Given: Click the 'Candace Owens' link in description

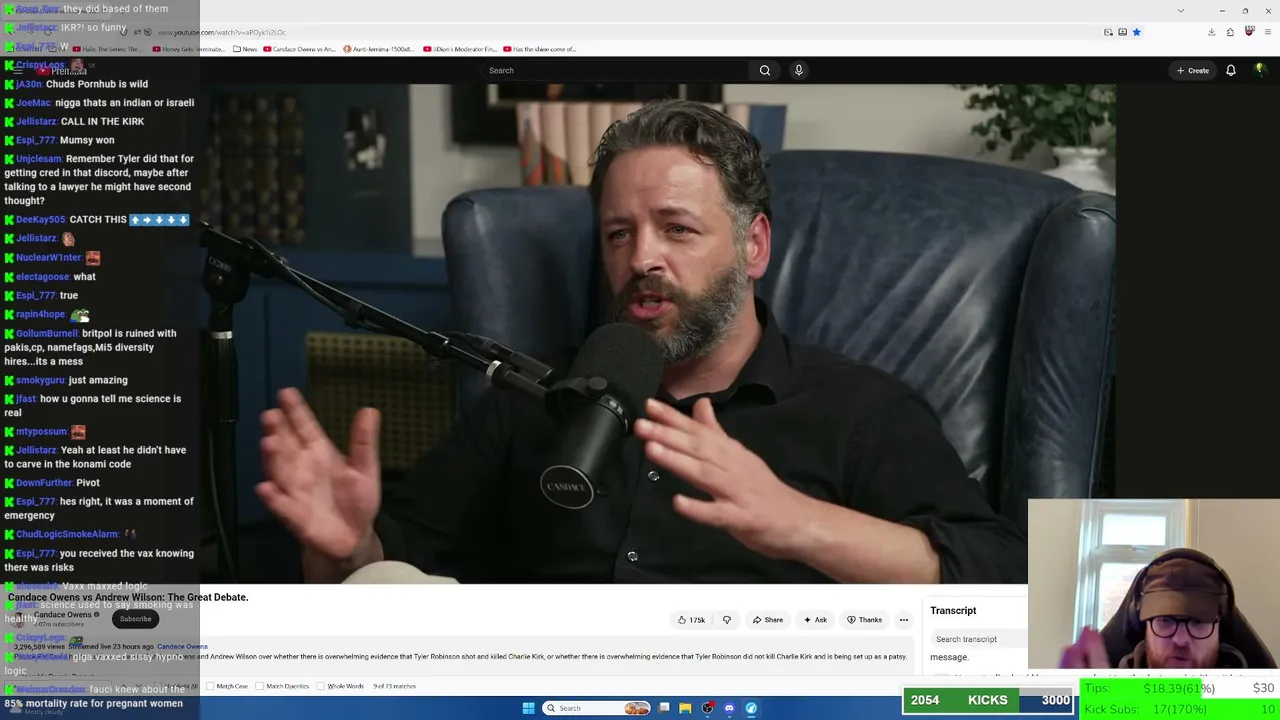Looking at the screenshot, I should 182,647.
